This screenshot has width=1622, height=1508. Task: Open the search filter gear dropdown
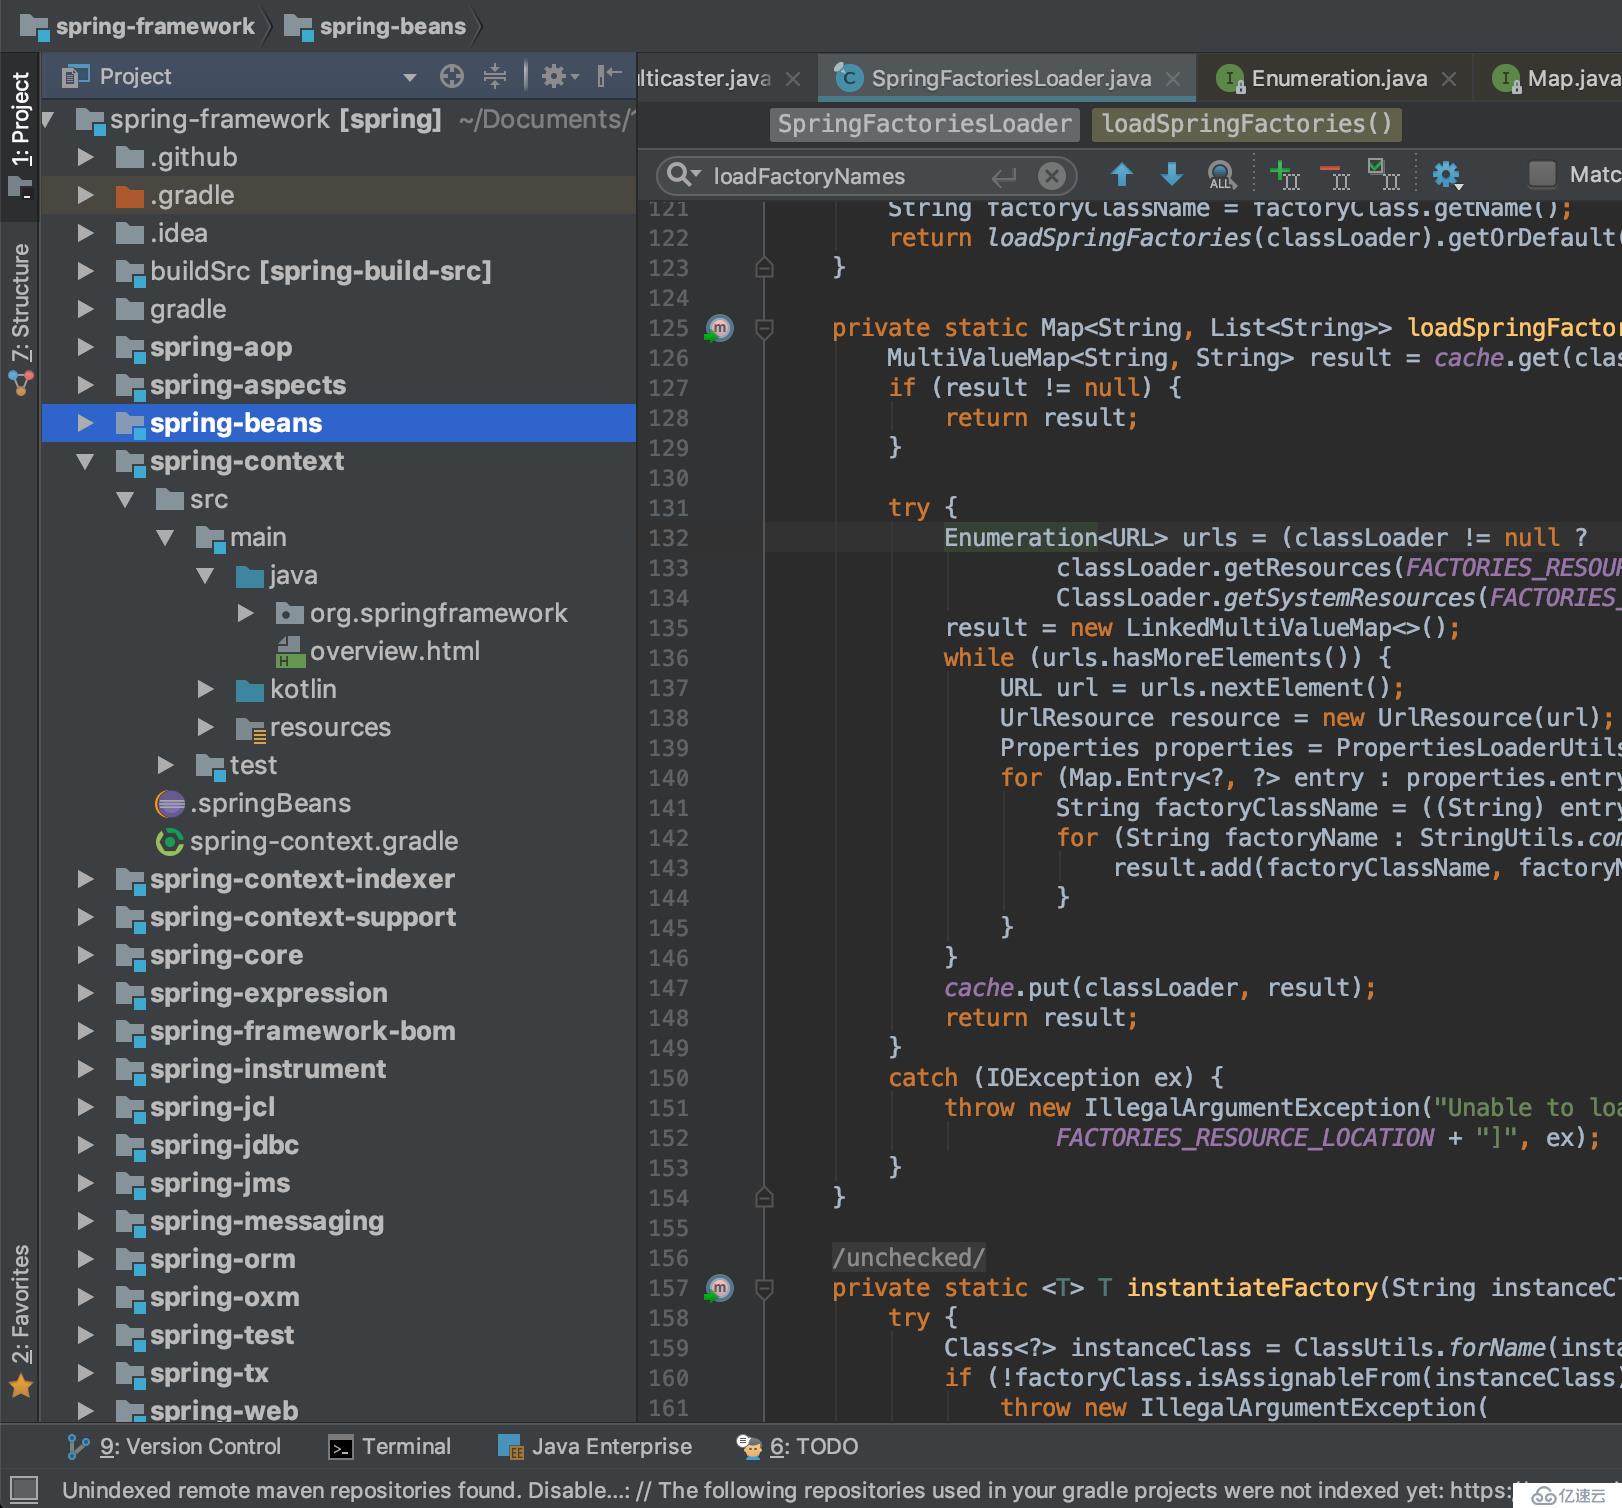(1447, 175)
